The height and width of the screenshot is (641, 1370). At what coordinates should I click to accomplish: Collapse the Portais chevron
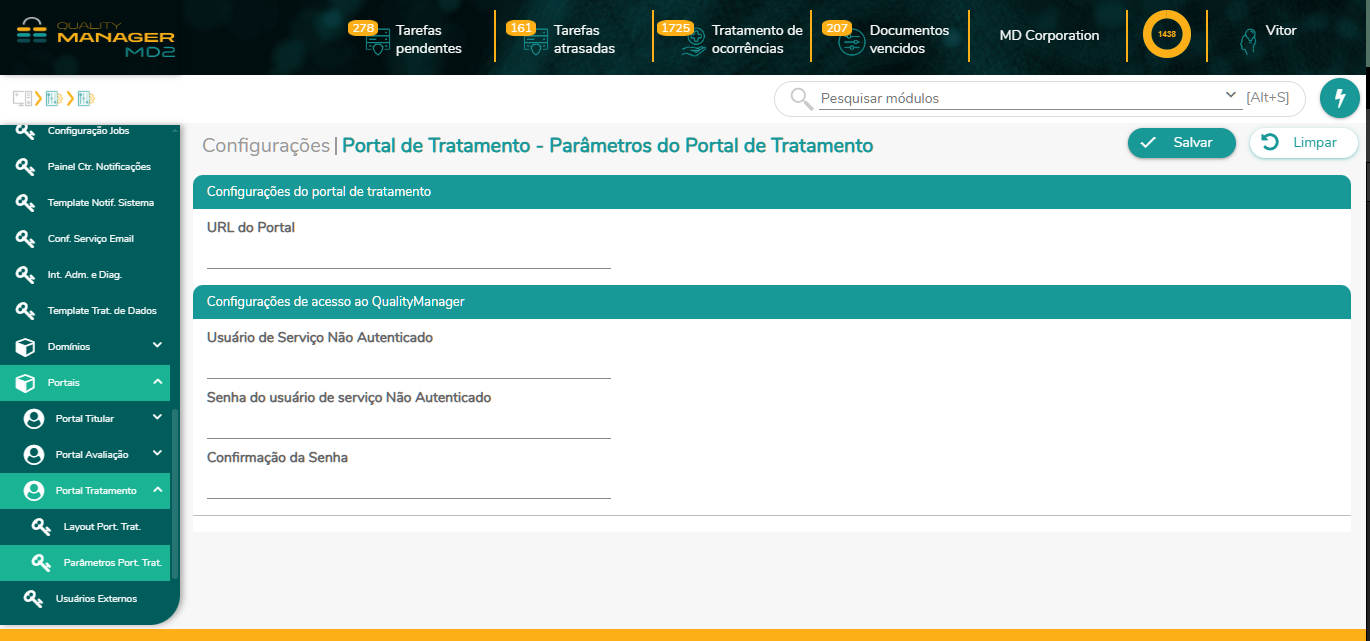tap(157, 382)
